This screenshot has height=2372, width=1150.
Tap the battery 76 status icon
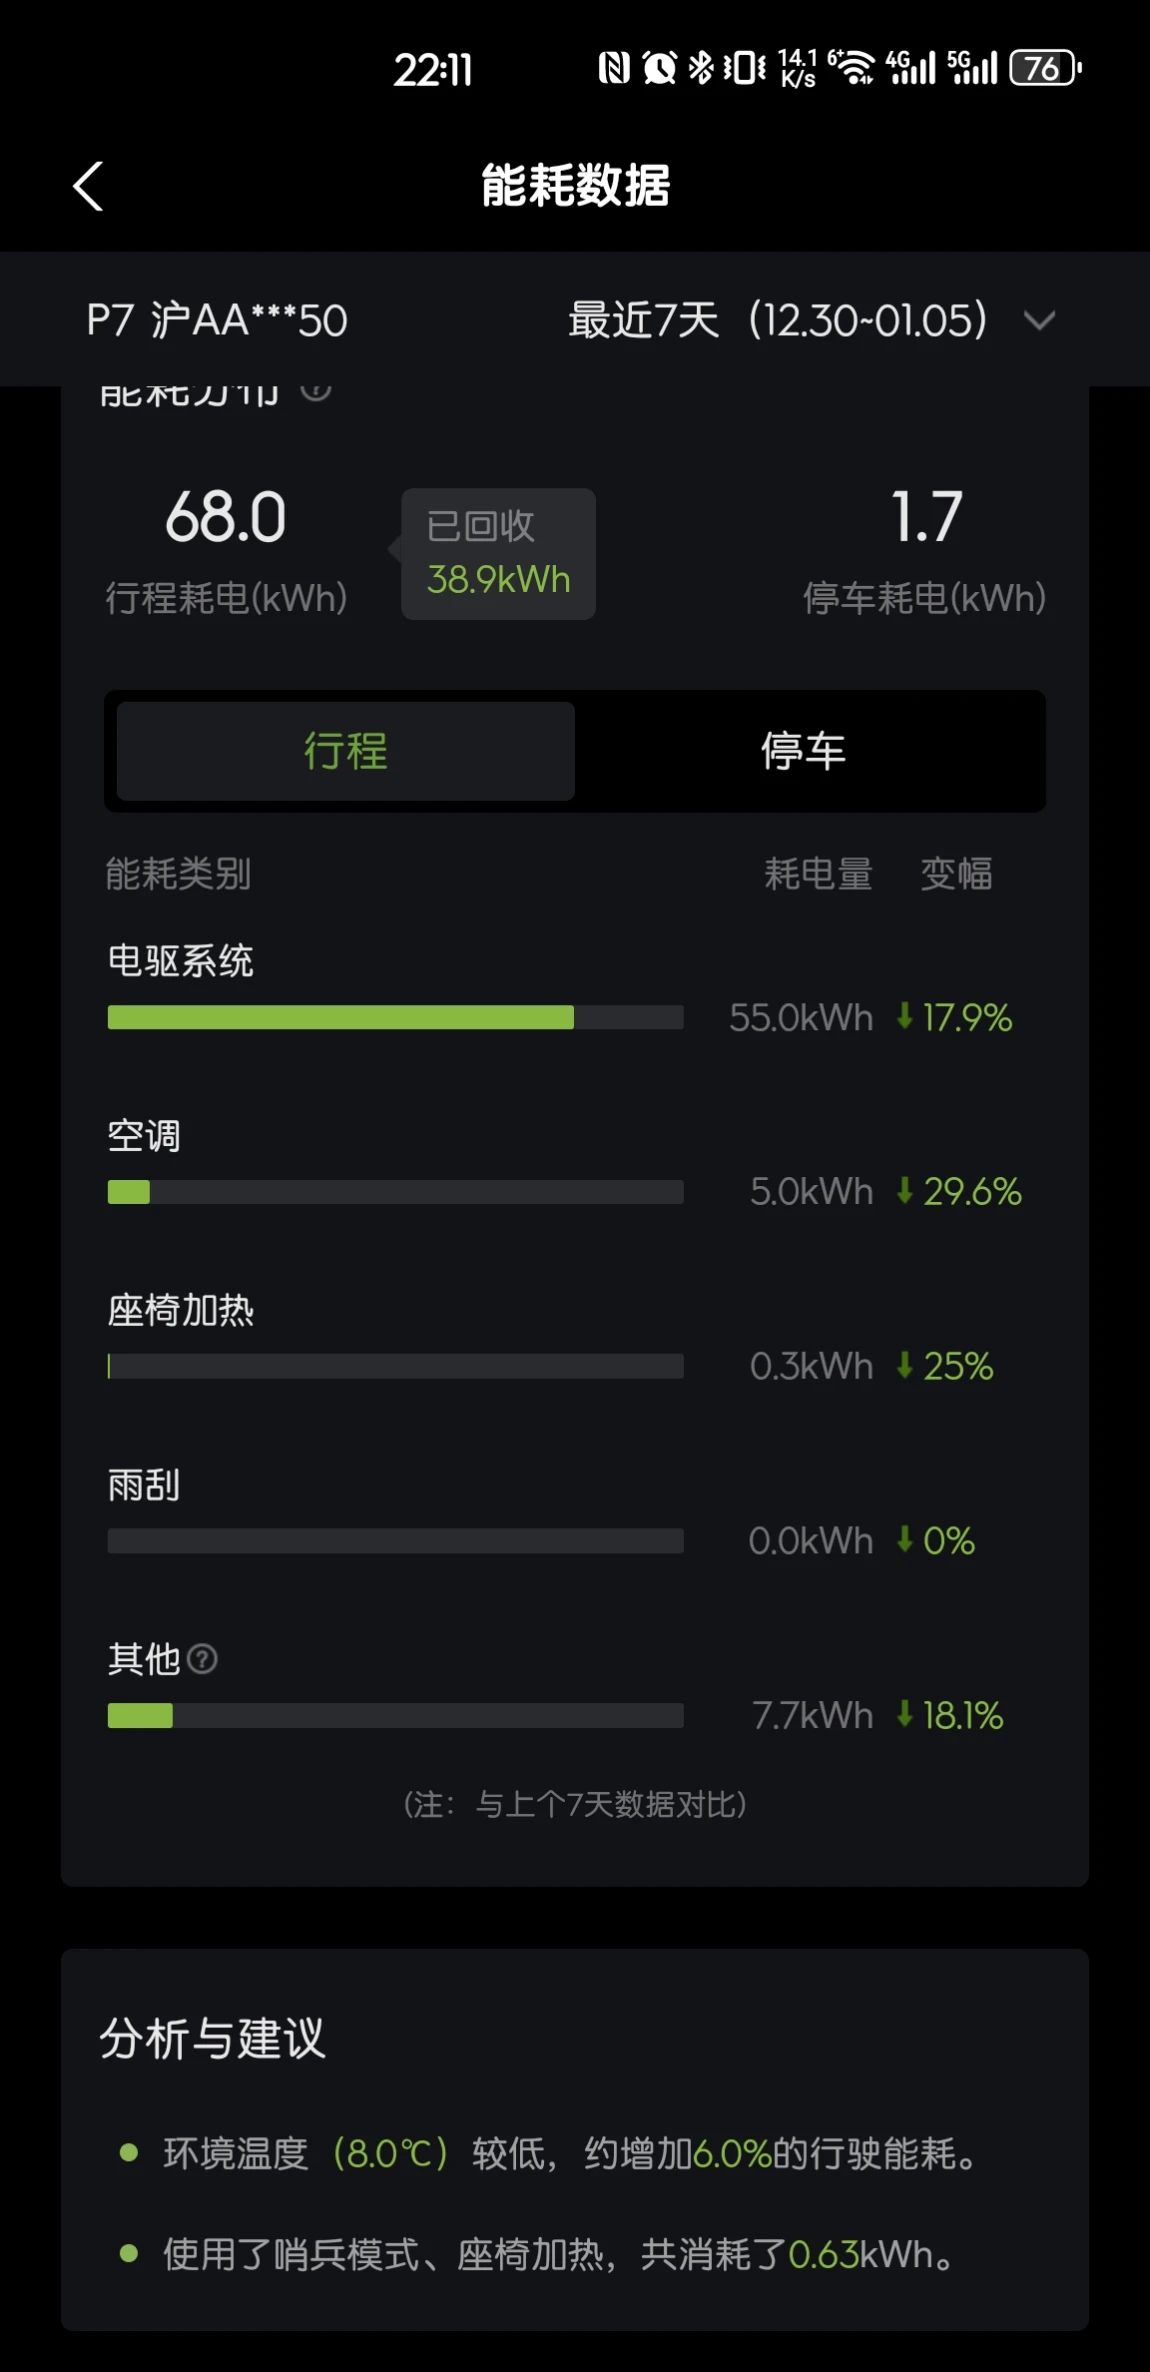(x=1045, y=68)
